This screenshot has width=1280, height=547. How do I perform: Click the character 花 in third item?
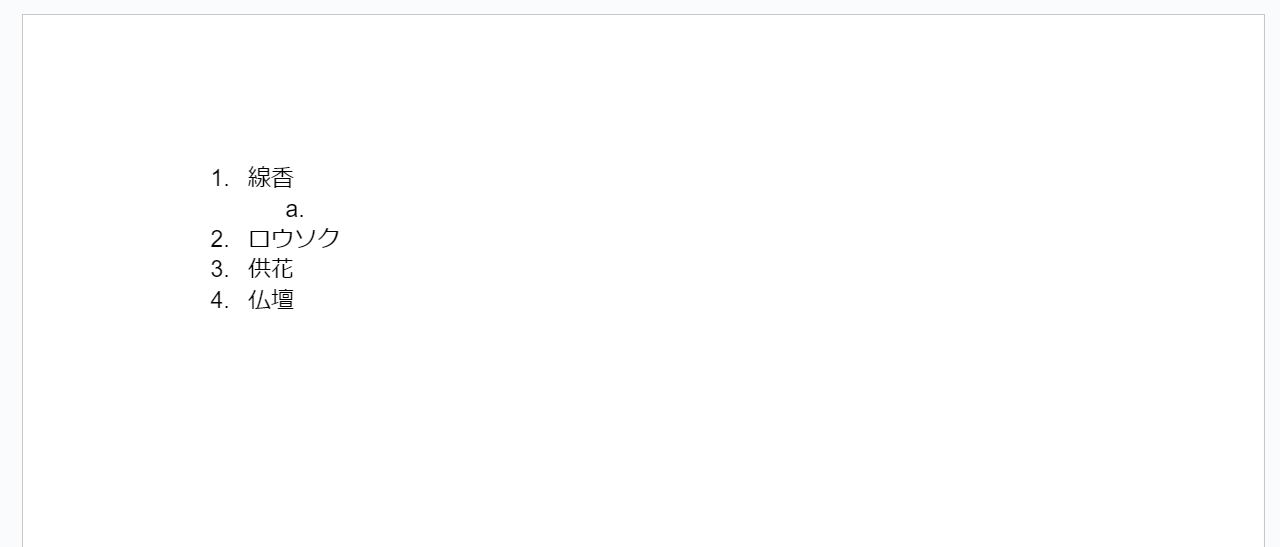click(x=283, y=269)
